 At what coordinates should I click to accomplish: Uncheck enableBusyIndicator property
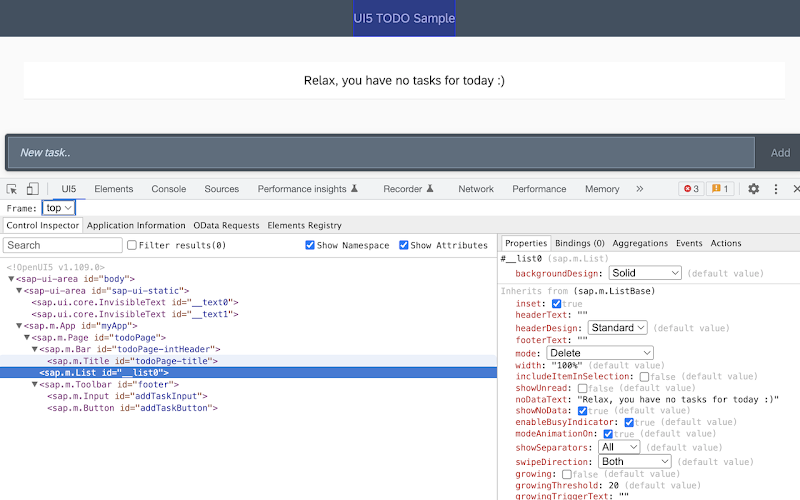coord(629,422)
